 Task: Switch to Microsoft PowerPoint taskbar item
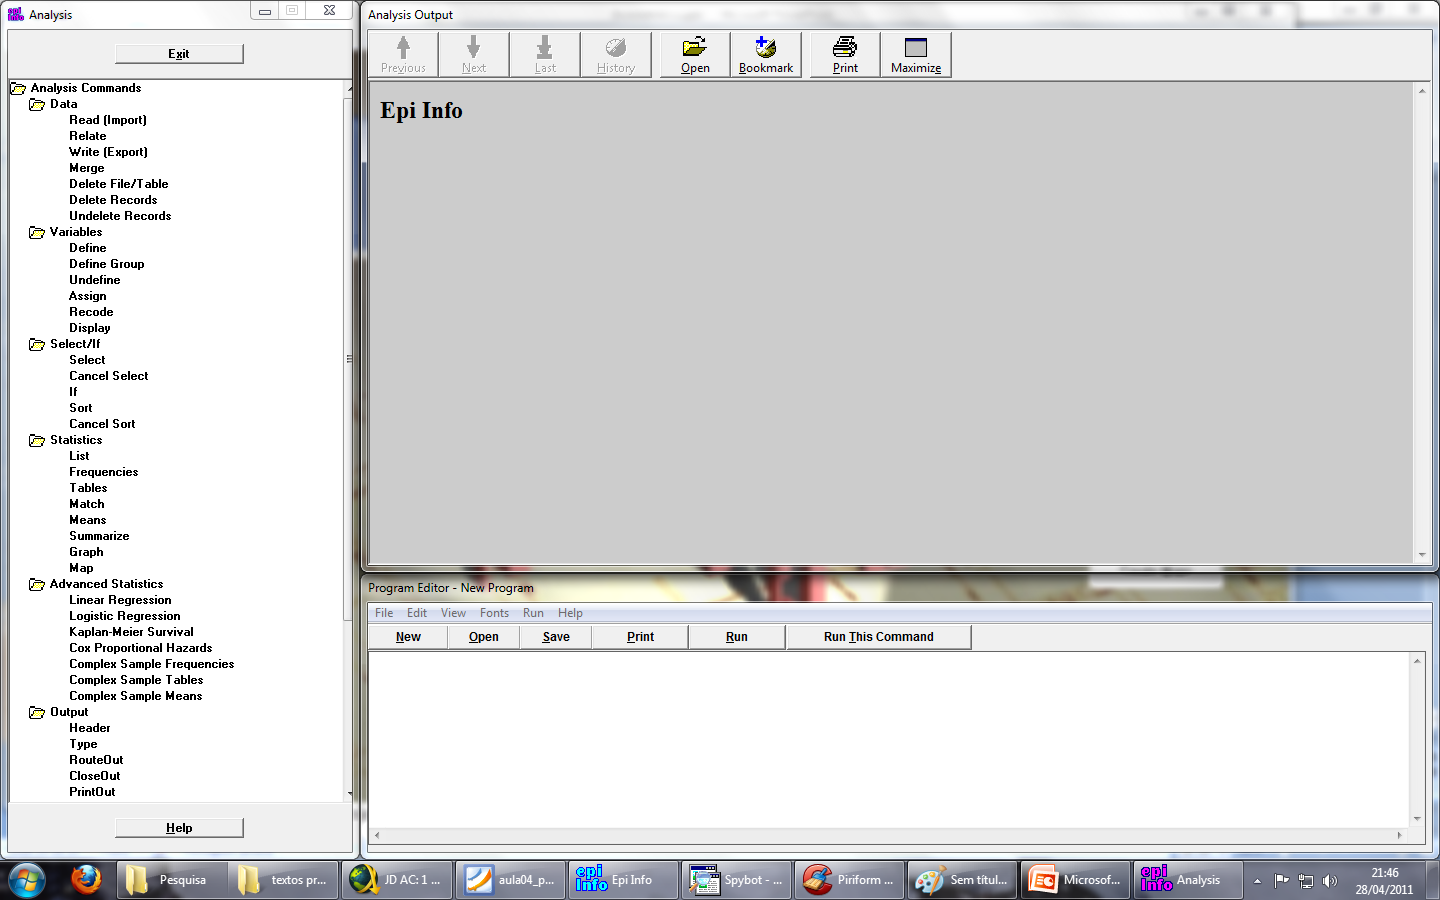coord(1075,880)
